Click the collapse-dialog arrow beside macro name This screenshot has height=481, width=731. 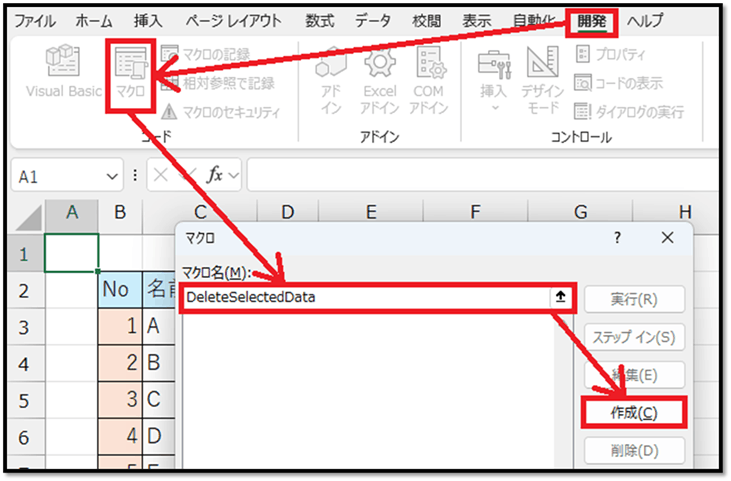click(x=563, y=297)
